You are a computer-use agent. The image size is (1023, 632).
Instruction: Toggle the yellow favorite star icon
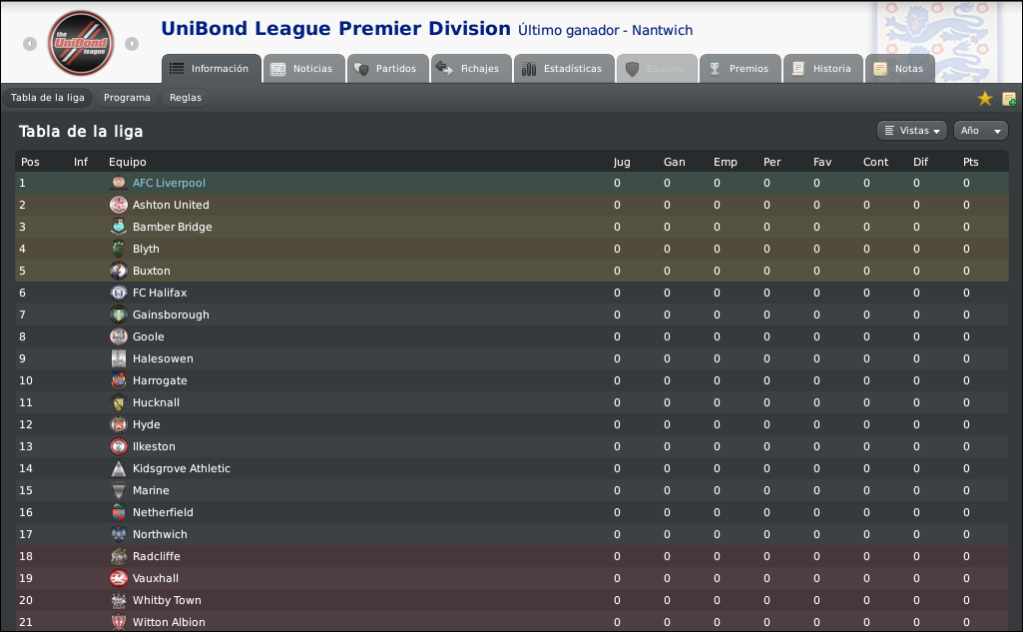(x=985, y=98)
